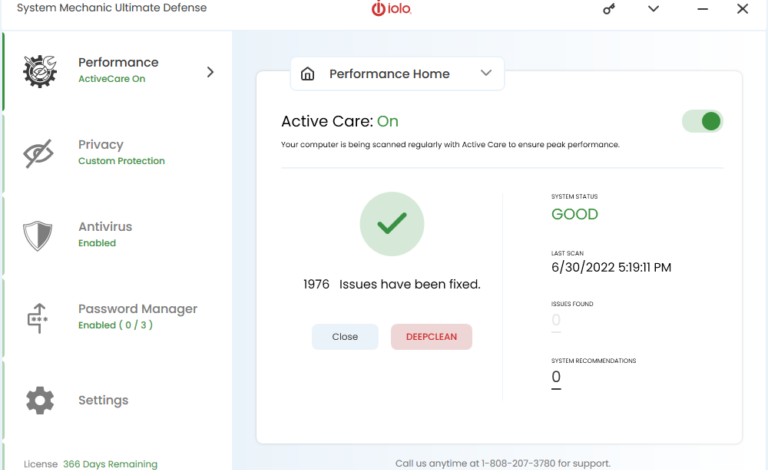Open the title bar dropdown arrow menu
The height and width of the screenshot is (470, 768).
coord(653,9)
